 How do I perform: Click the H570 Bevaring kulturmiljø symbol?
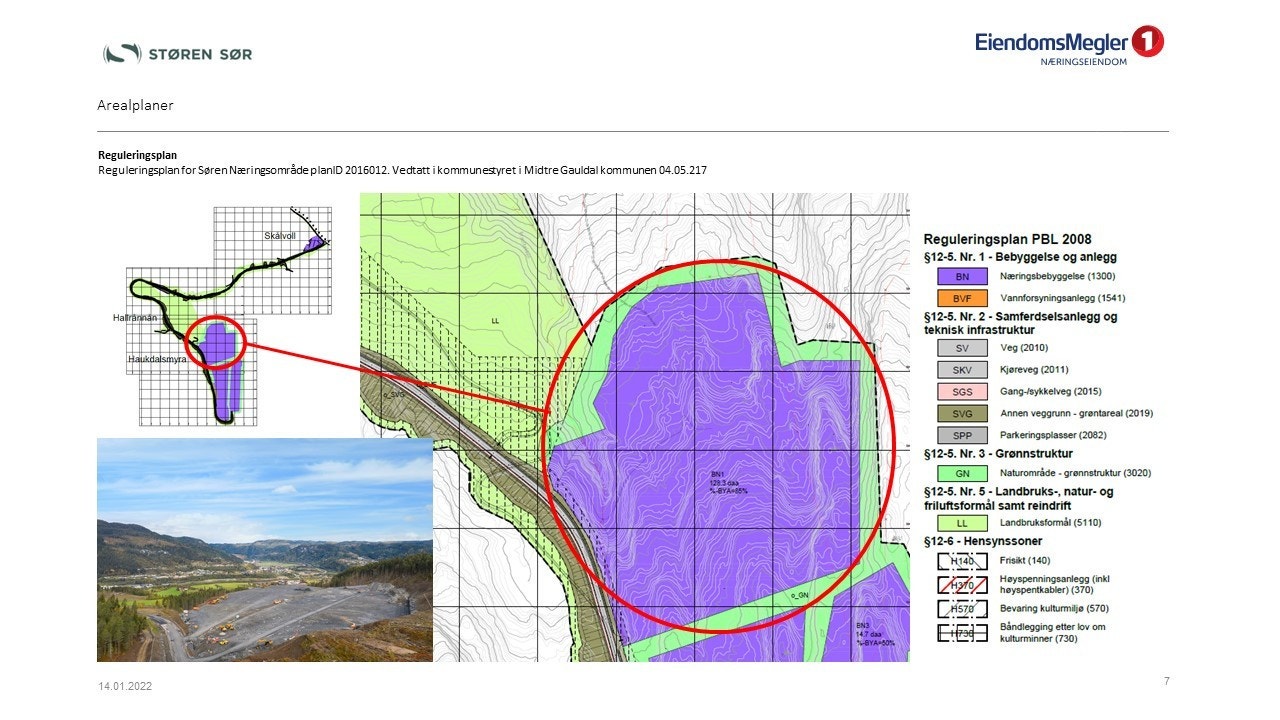(963, 608)
